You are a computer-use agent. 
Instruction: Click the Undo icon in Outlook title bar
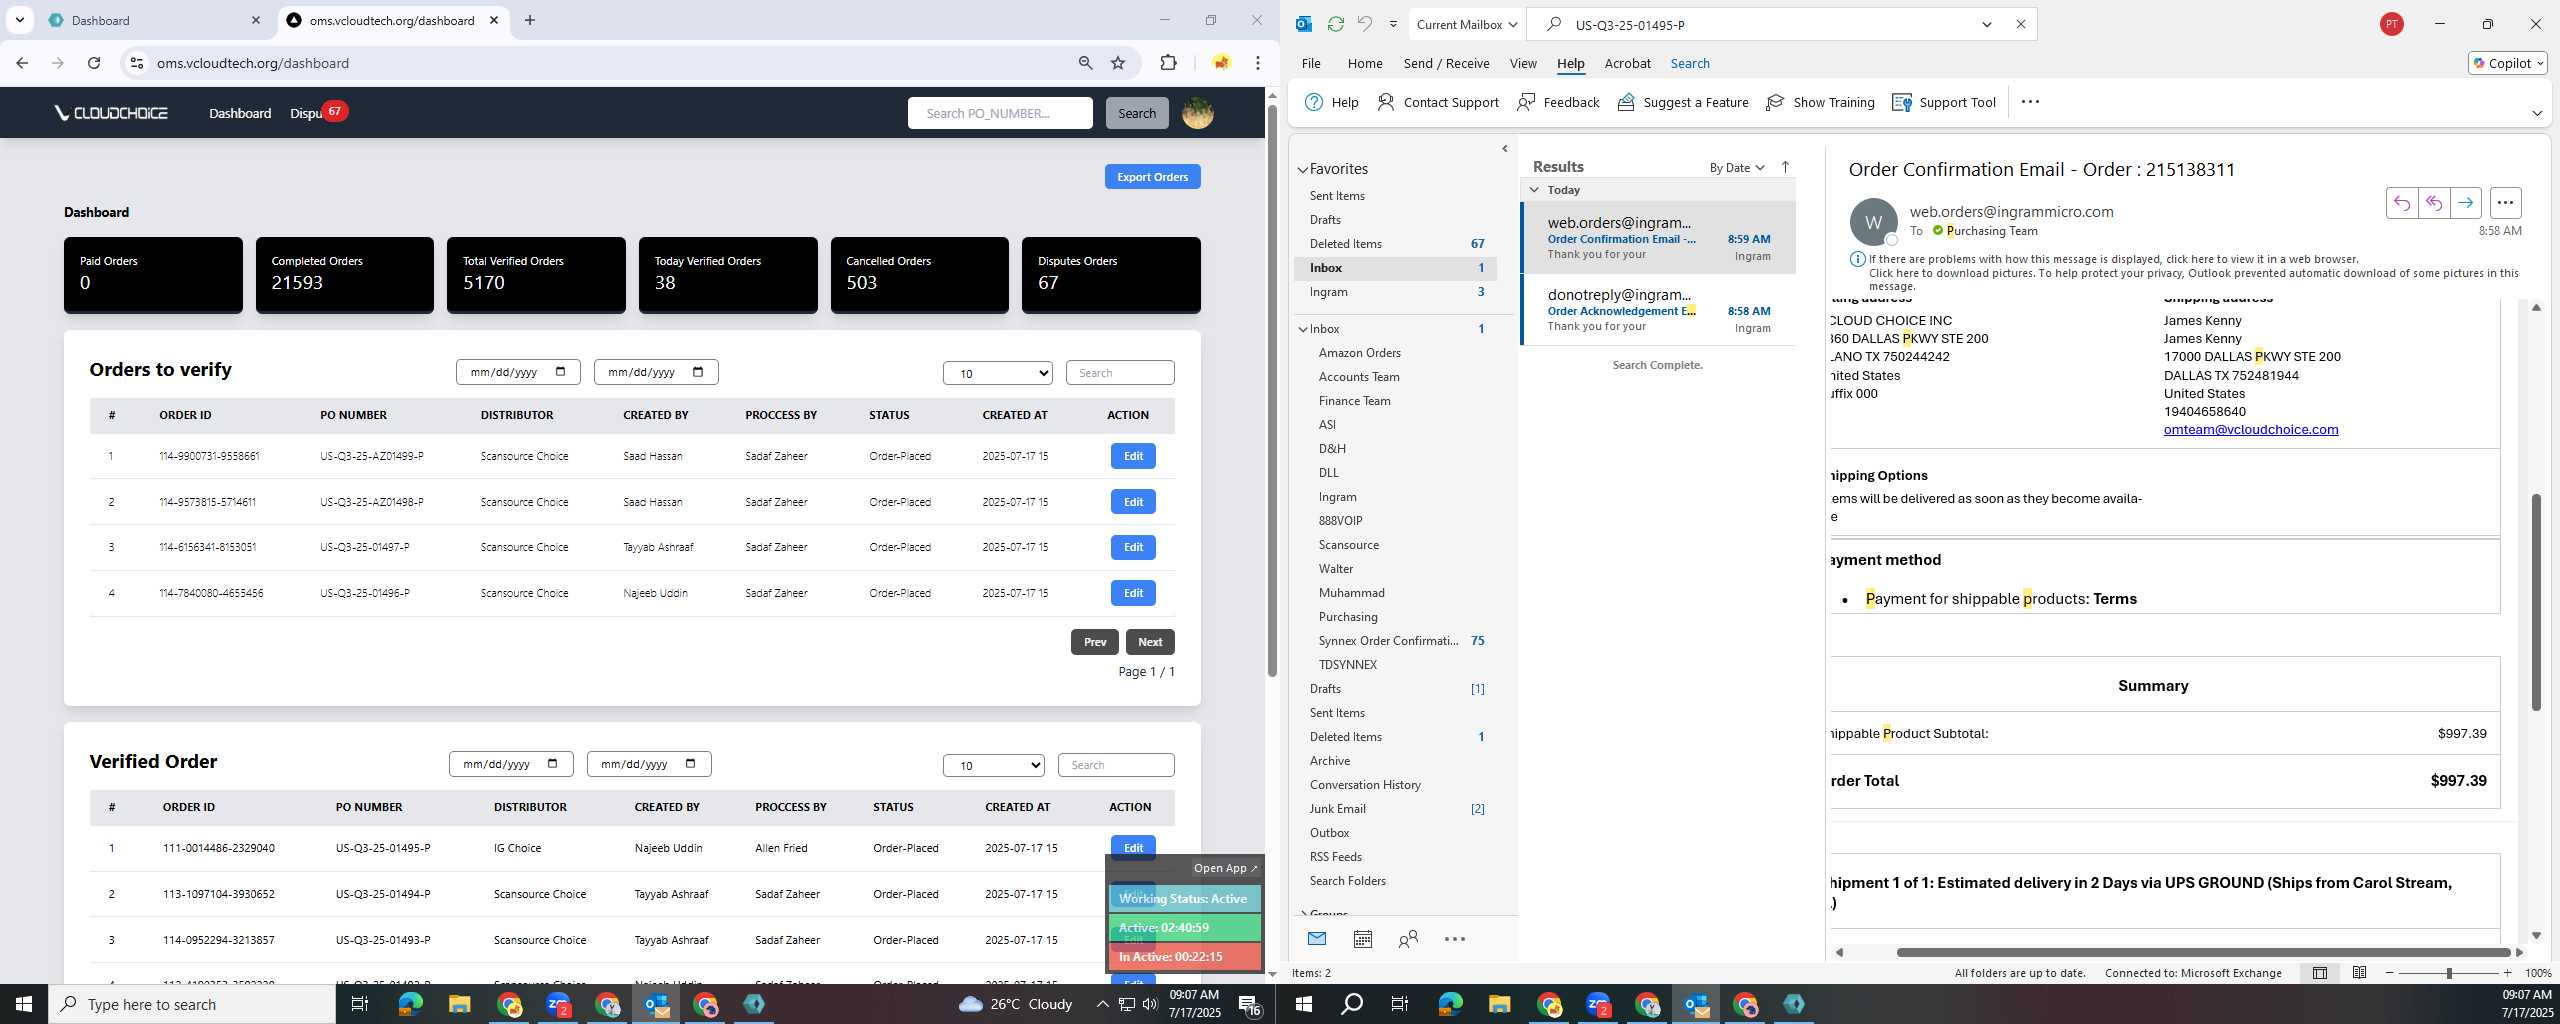(1364, 24)
